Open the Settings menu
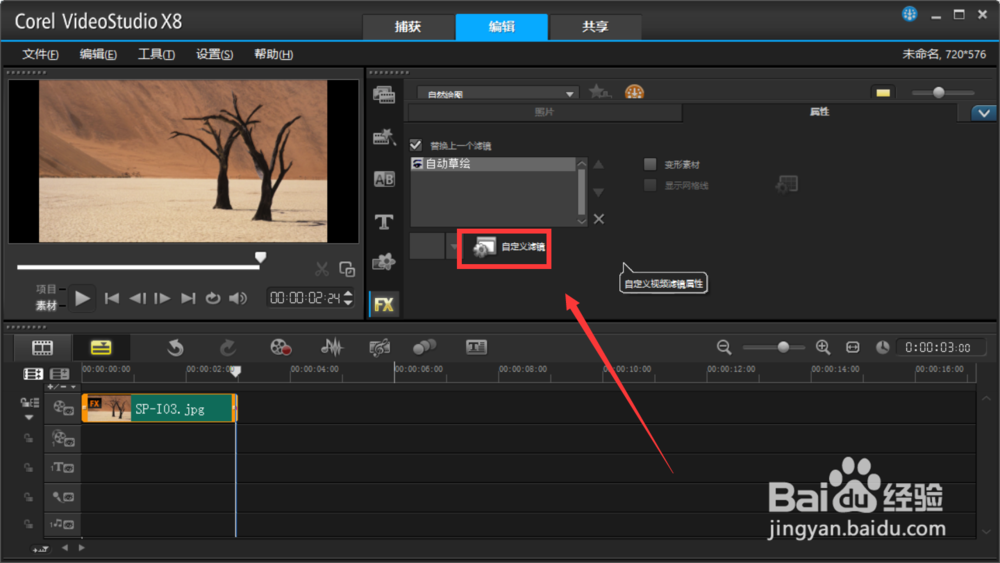This screenshot has height=563, width=1000. [214, 54]
